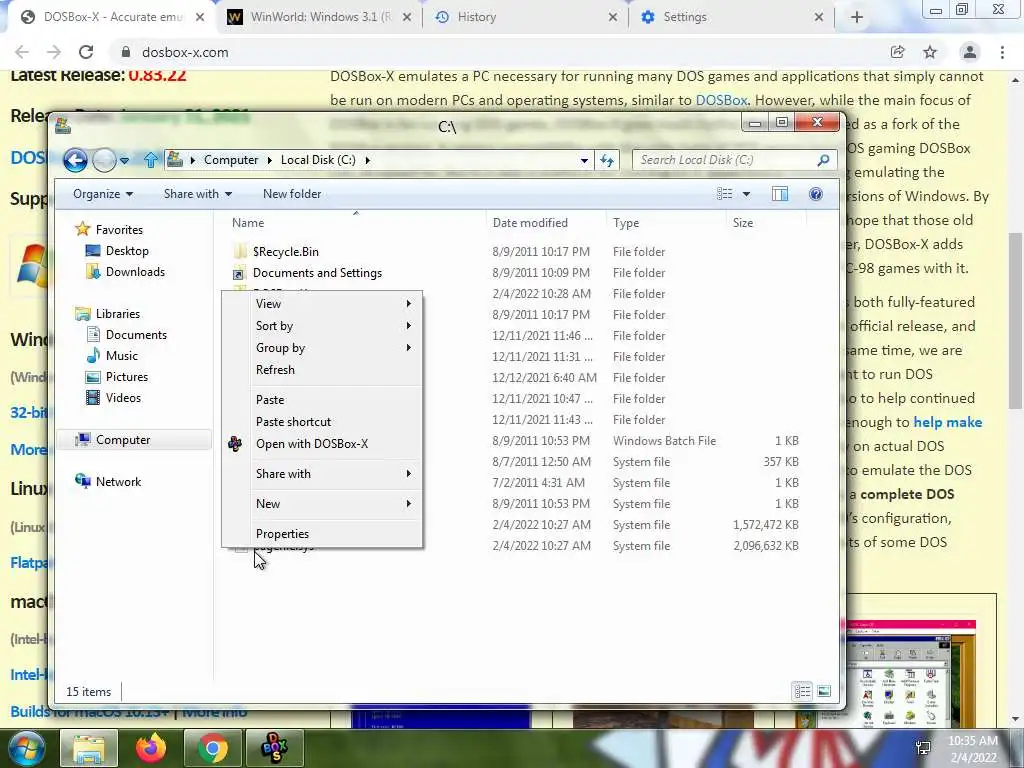Switch to large icons view in status bar

tap(824, 691)
